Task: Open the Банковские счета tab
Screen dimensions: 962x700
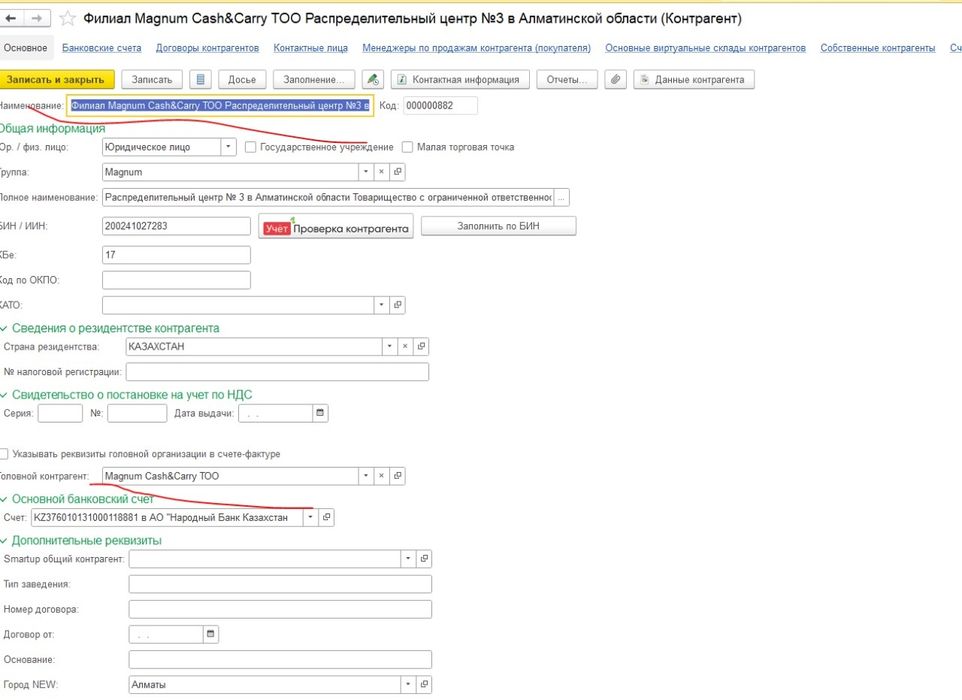Action: [x=101, y=48]
